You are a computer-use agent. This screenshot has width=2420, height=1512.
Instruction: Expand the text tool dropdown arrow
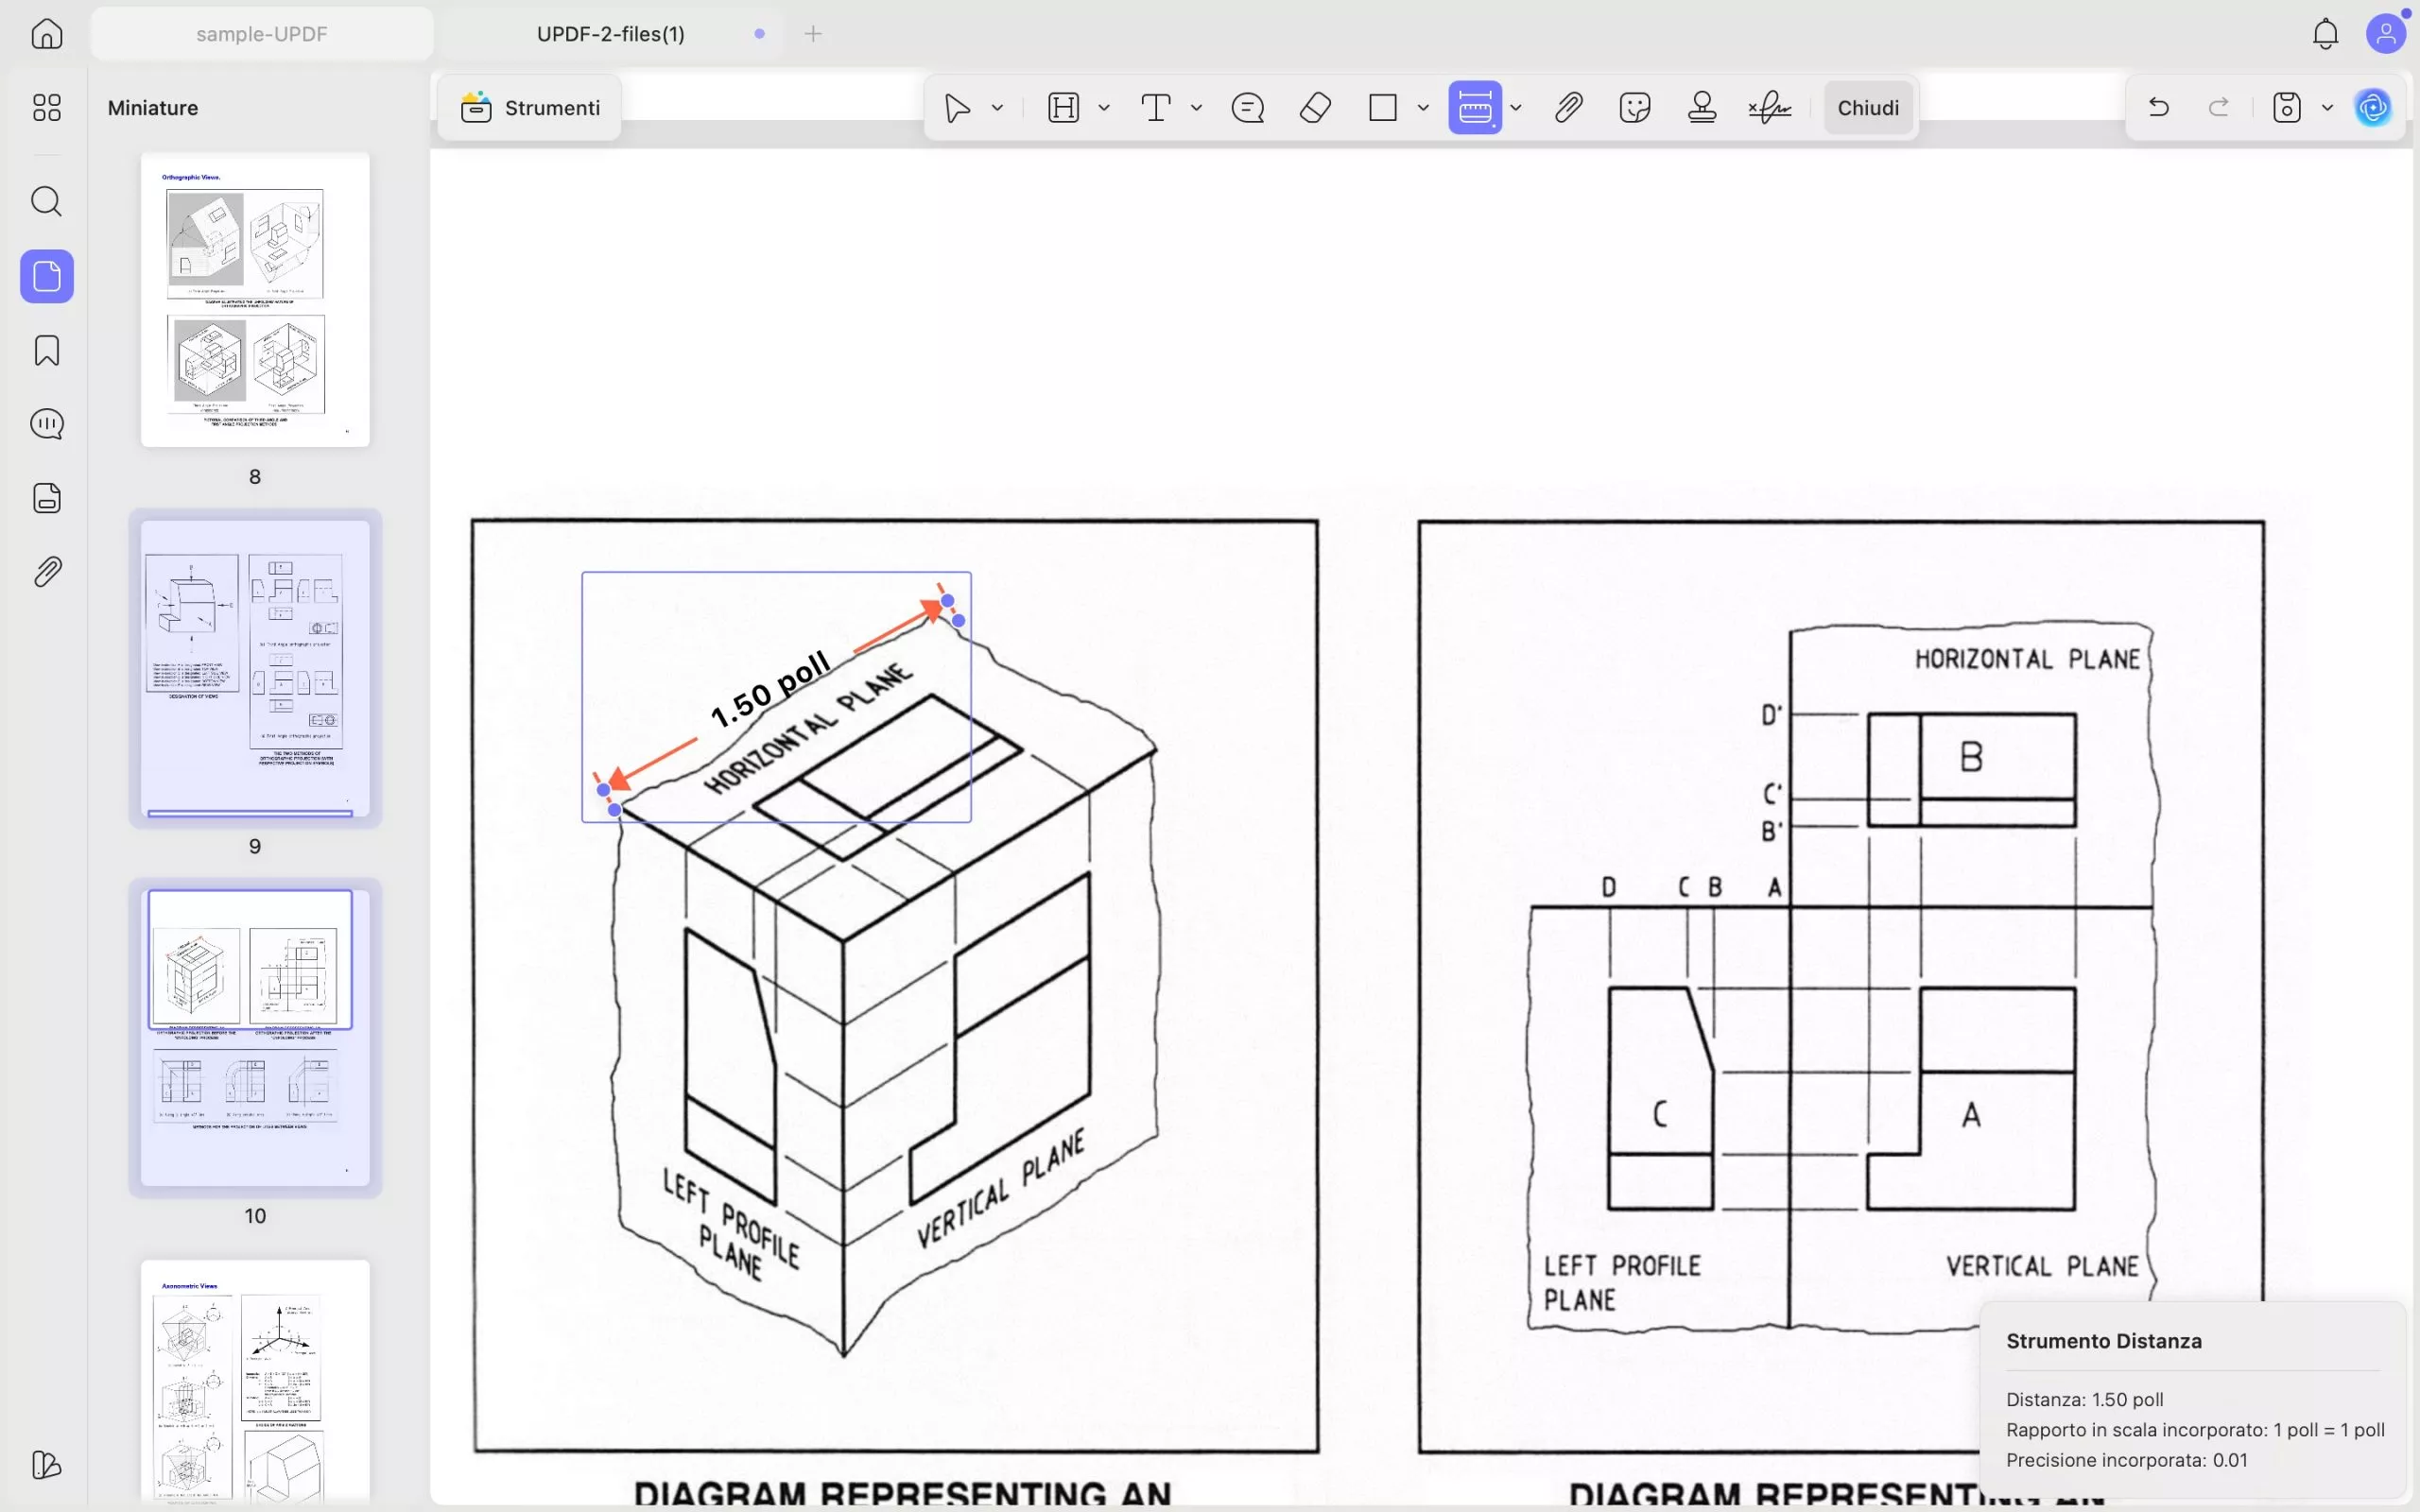pos(1196,107)
